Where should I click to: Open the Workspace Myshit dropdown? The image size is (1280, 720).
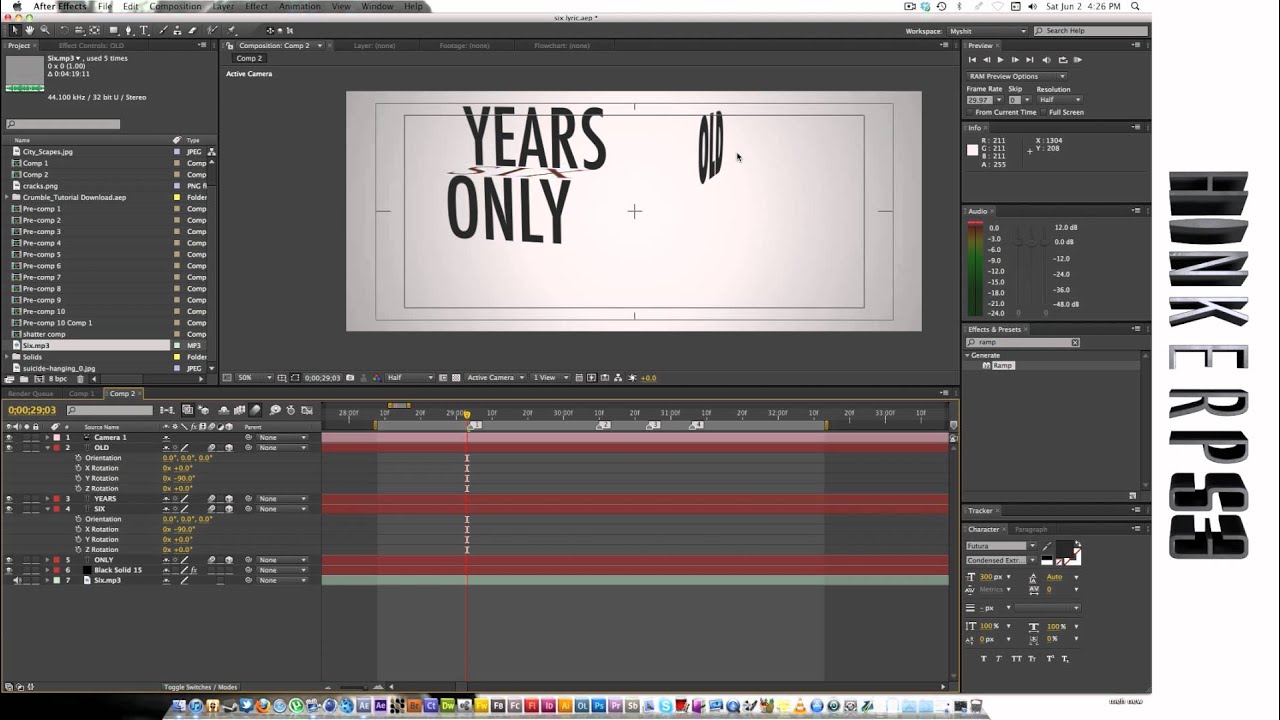point(987,31)
